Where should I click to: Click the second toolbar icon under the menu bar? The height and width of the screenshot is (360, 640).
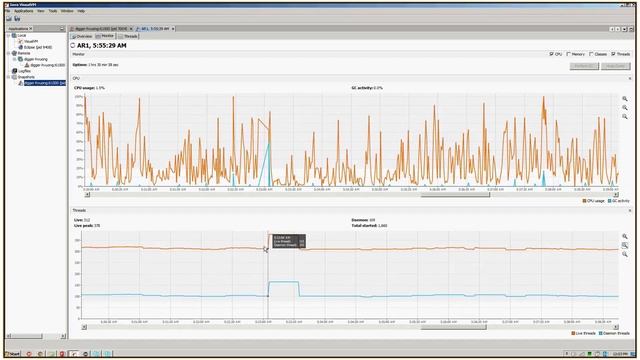(x=17, y=19)
